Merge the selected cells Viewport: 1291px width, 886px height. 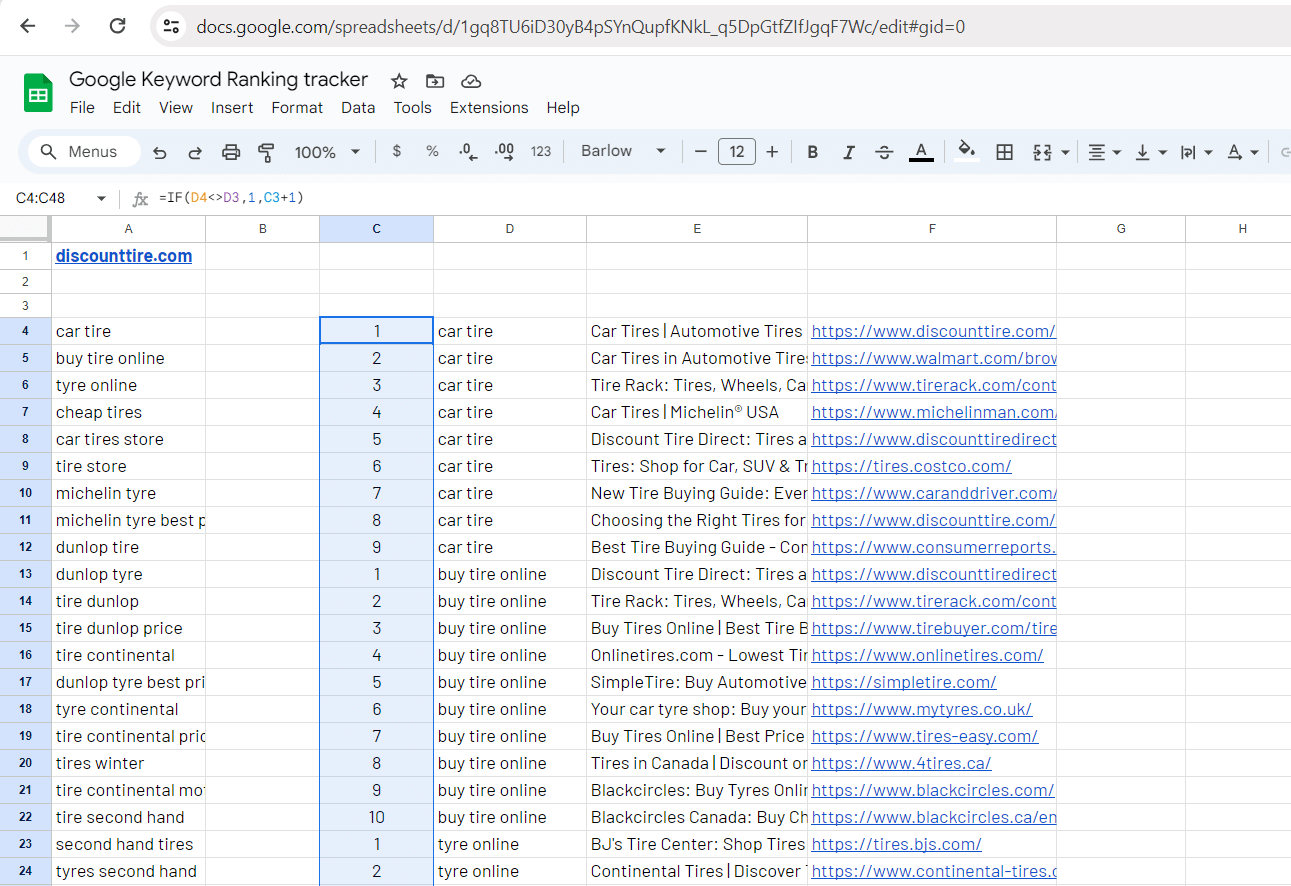tap(1042, 152)
